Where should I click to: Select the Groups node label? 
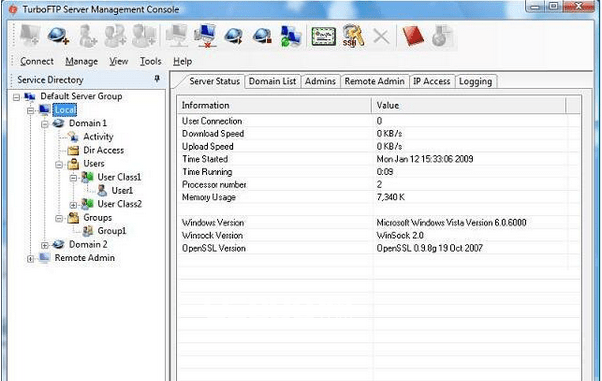(98, 217)
